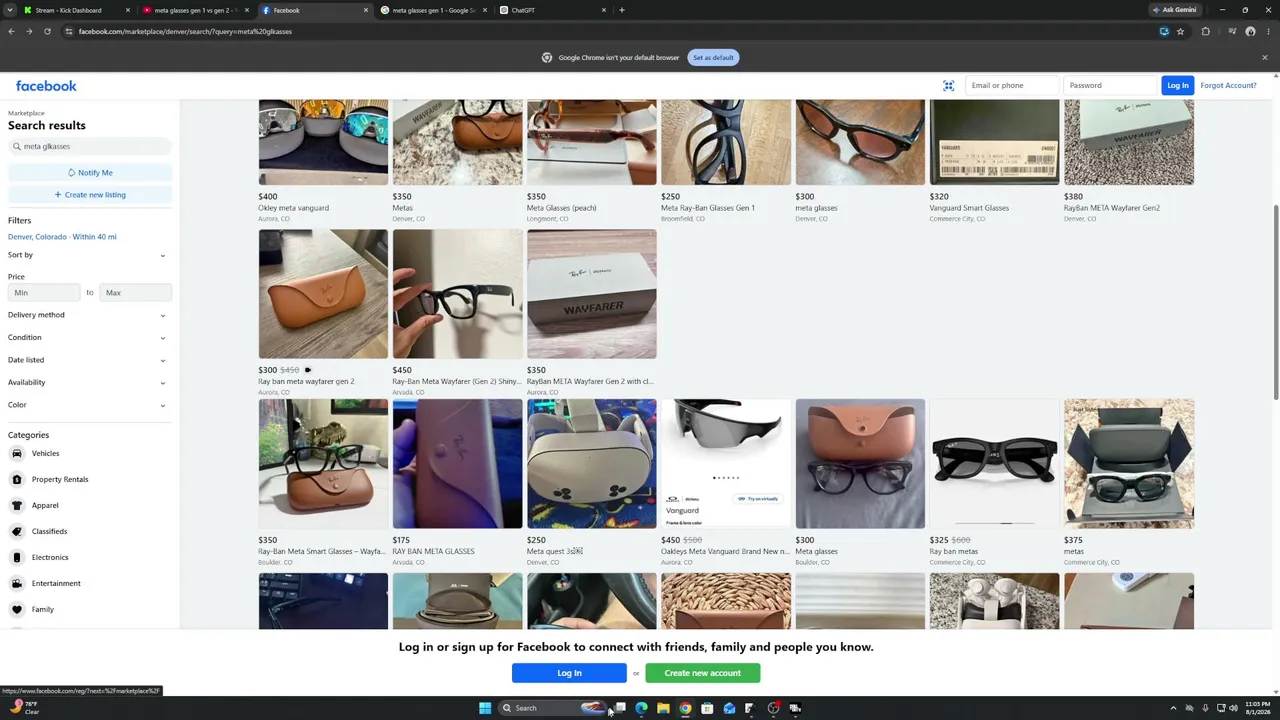The height and width of the screenshot is (720, 1280).
Task: Click the Marketplace search box
Action: [x=89, y=146]
